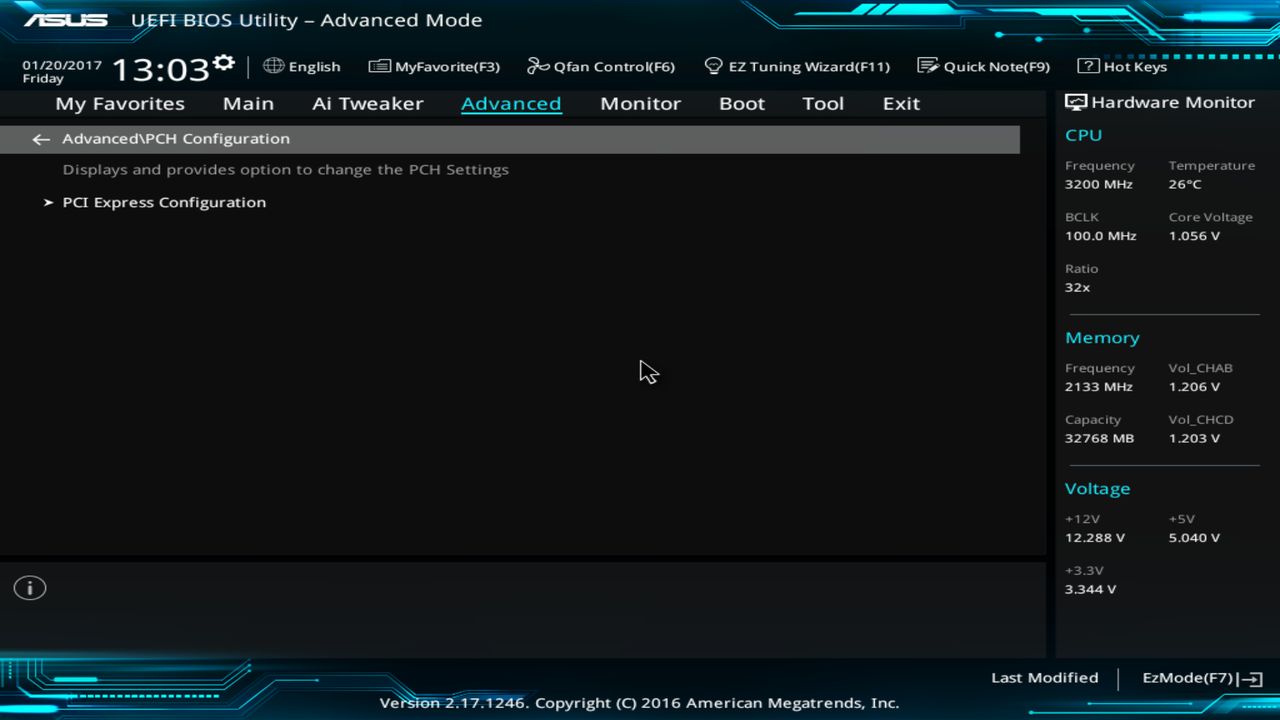This screenshot has height=720, width=1280.
Task: Click the MyFavorite(F3) icon
Action: tap(379, 66)
